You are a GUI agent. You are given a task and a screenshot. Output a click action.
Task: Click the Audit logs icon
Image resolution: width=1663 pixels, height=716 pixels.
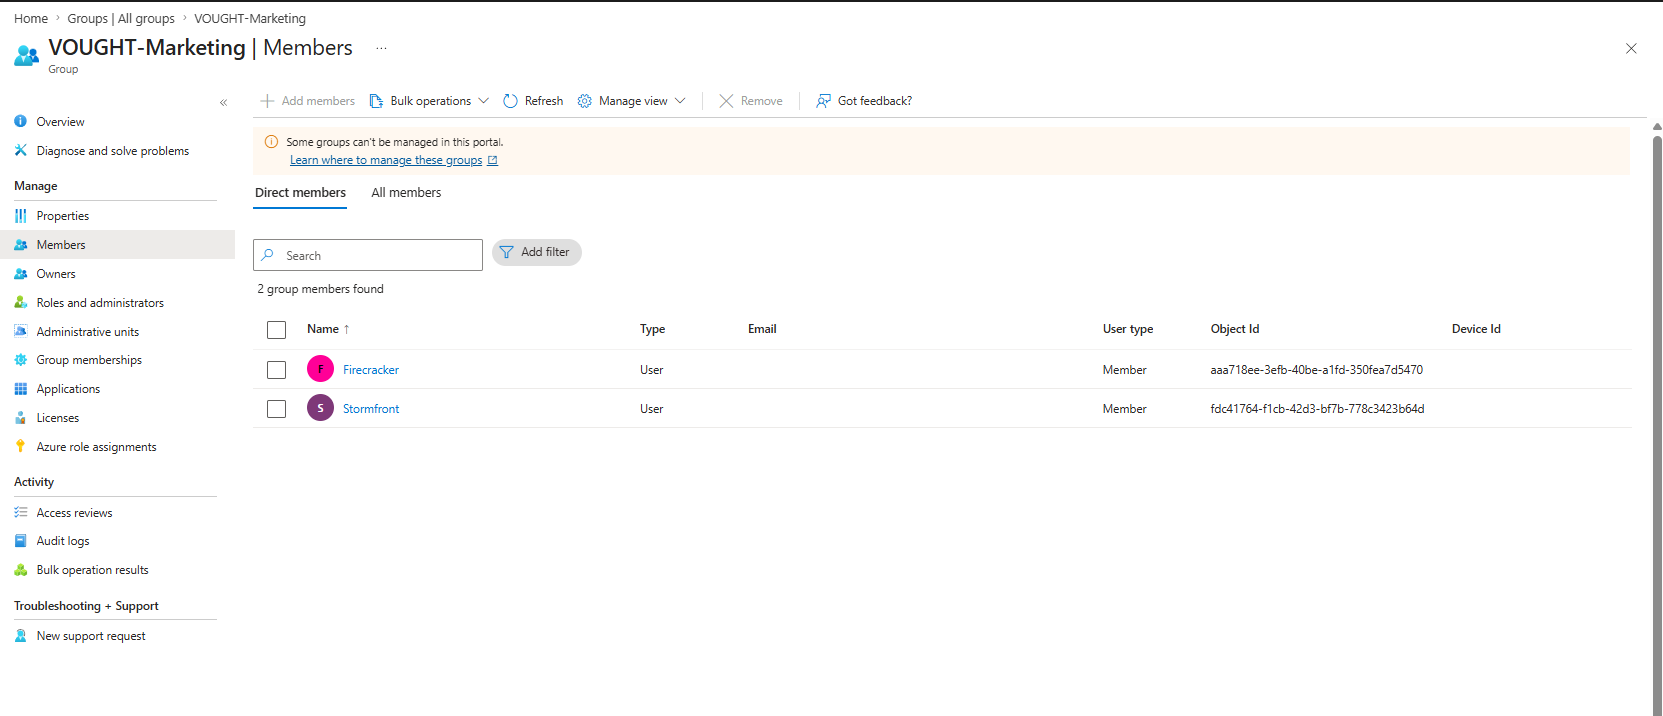pyautogui.click(x=20, y=541)
